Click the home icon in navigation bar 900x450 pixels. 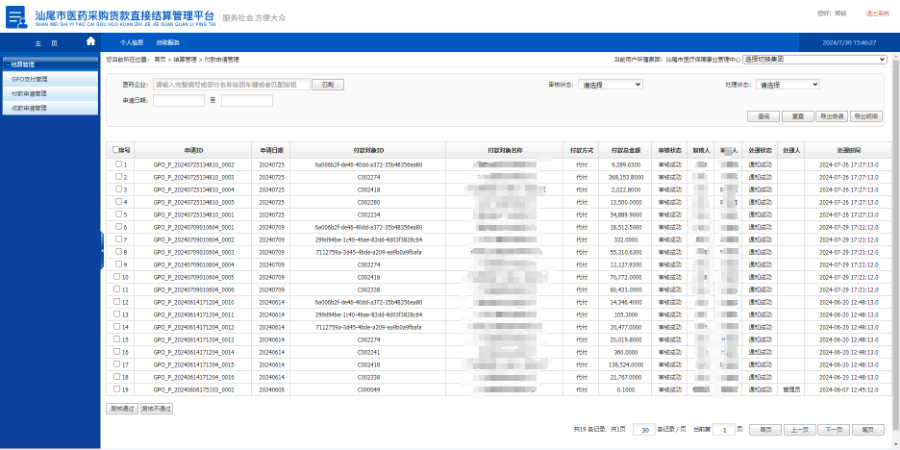click(x=91, y=42)
